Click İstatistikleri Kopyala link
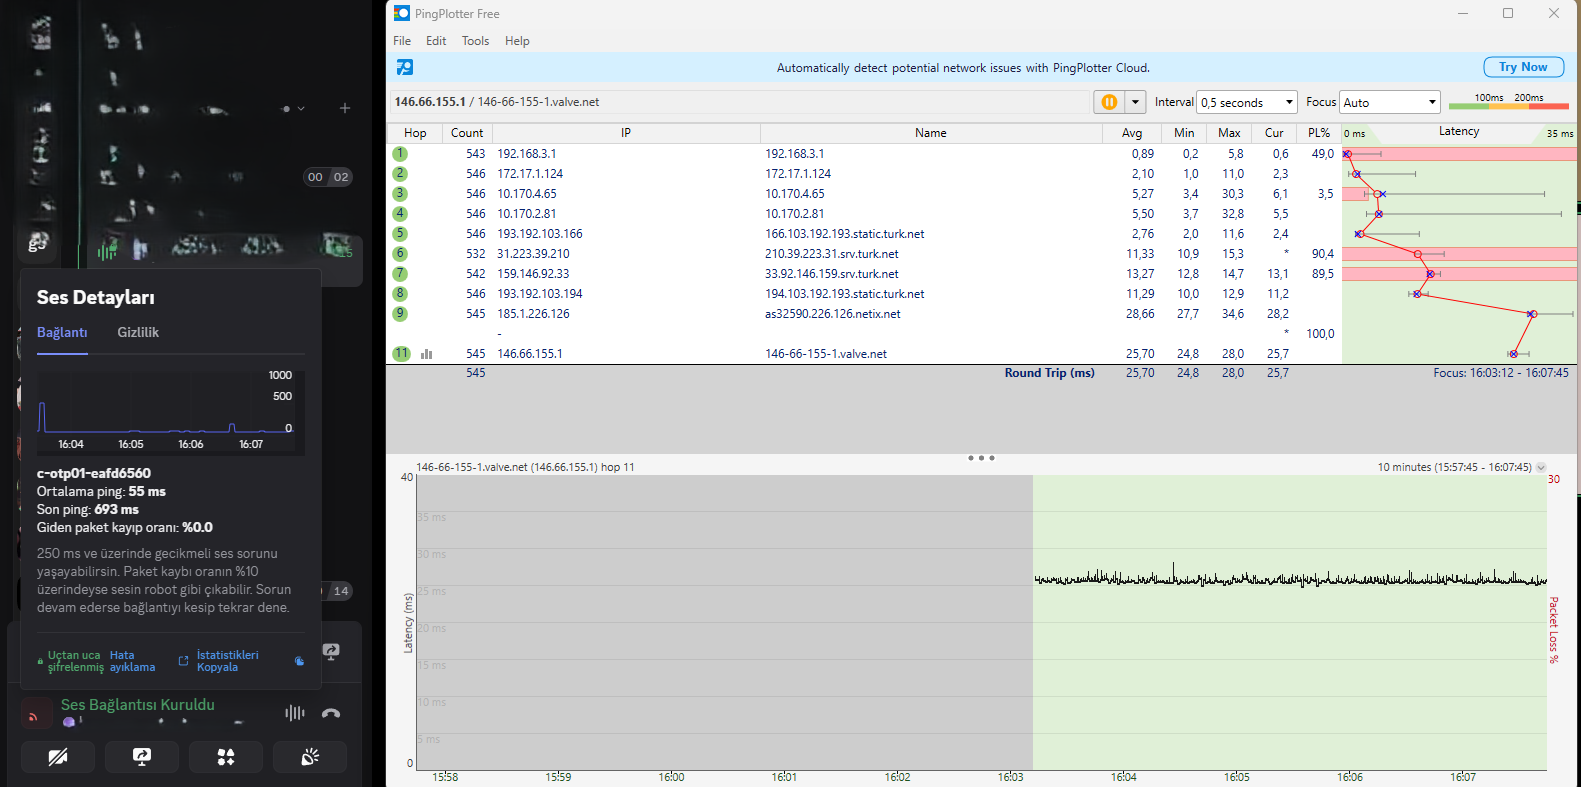 pyautogui.click(x=227, y=661)
